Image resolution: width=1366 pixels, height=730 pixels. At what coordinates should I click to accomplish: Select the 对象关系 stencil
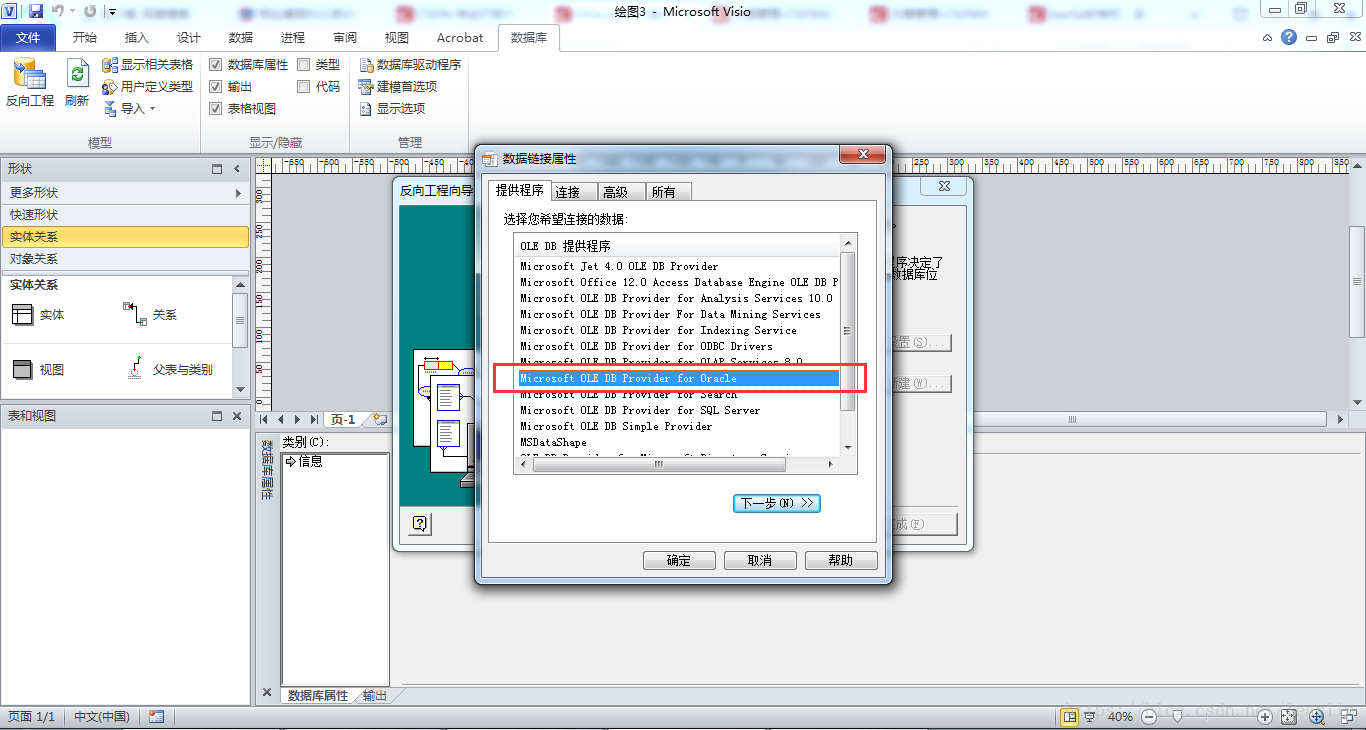point(124,259)
